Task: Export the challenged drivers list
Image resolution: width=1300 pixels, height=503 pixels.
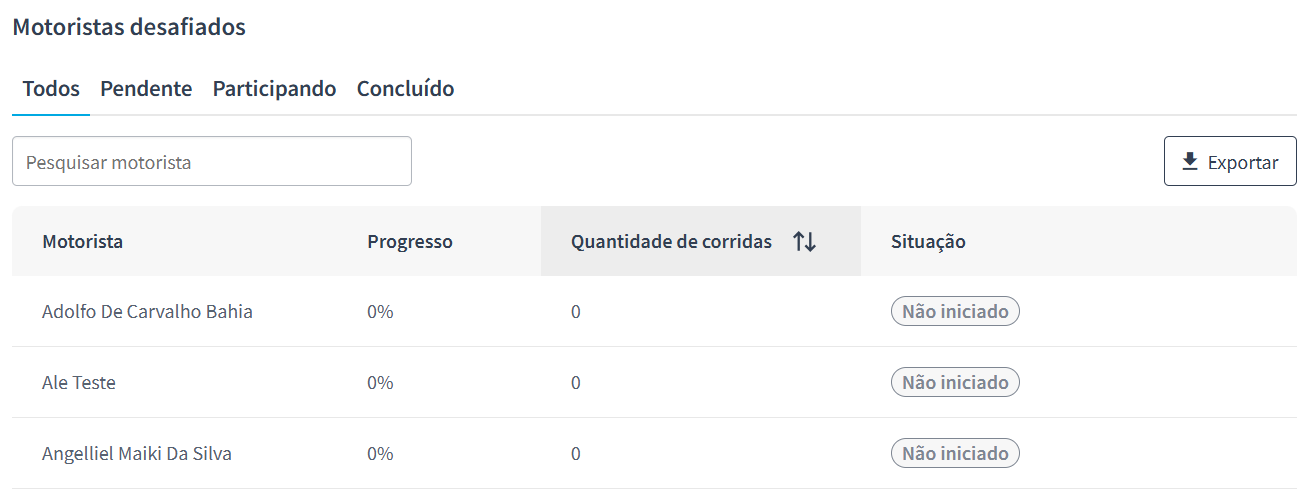Action: (1230, 161)
